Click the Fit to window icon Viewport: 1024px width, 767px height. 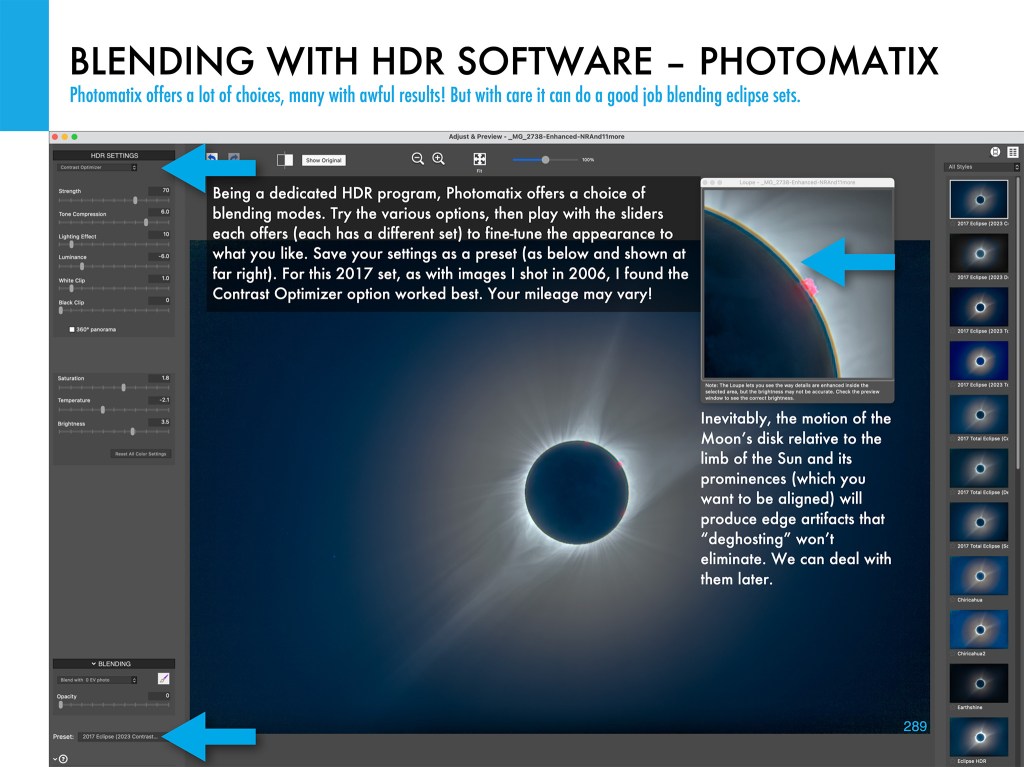coord(480,160)
